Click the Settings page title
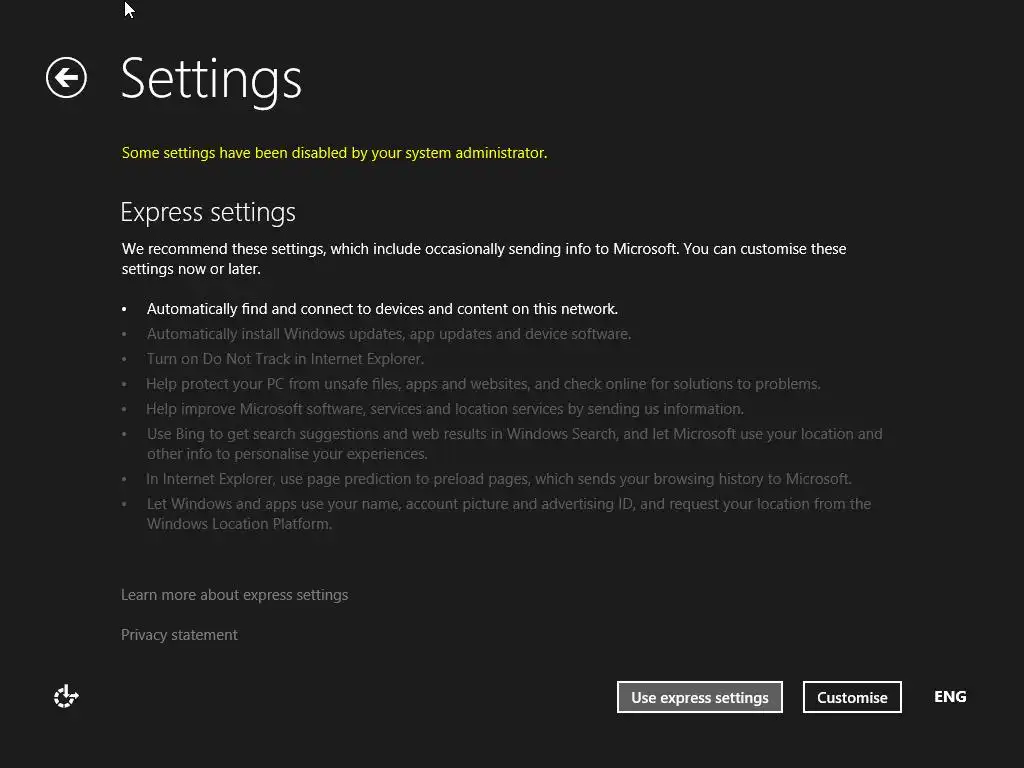Screen dimensions: 1024x768 click(211, 80)
